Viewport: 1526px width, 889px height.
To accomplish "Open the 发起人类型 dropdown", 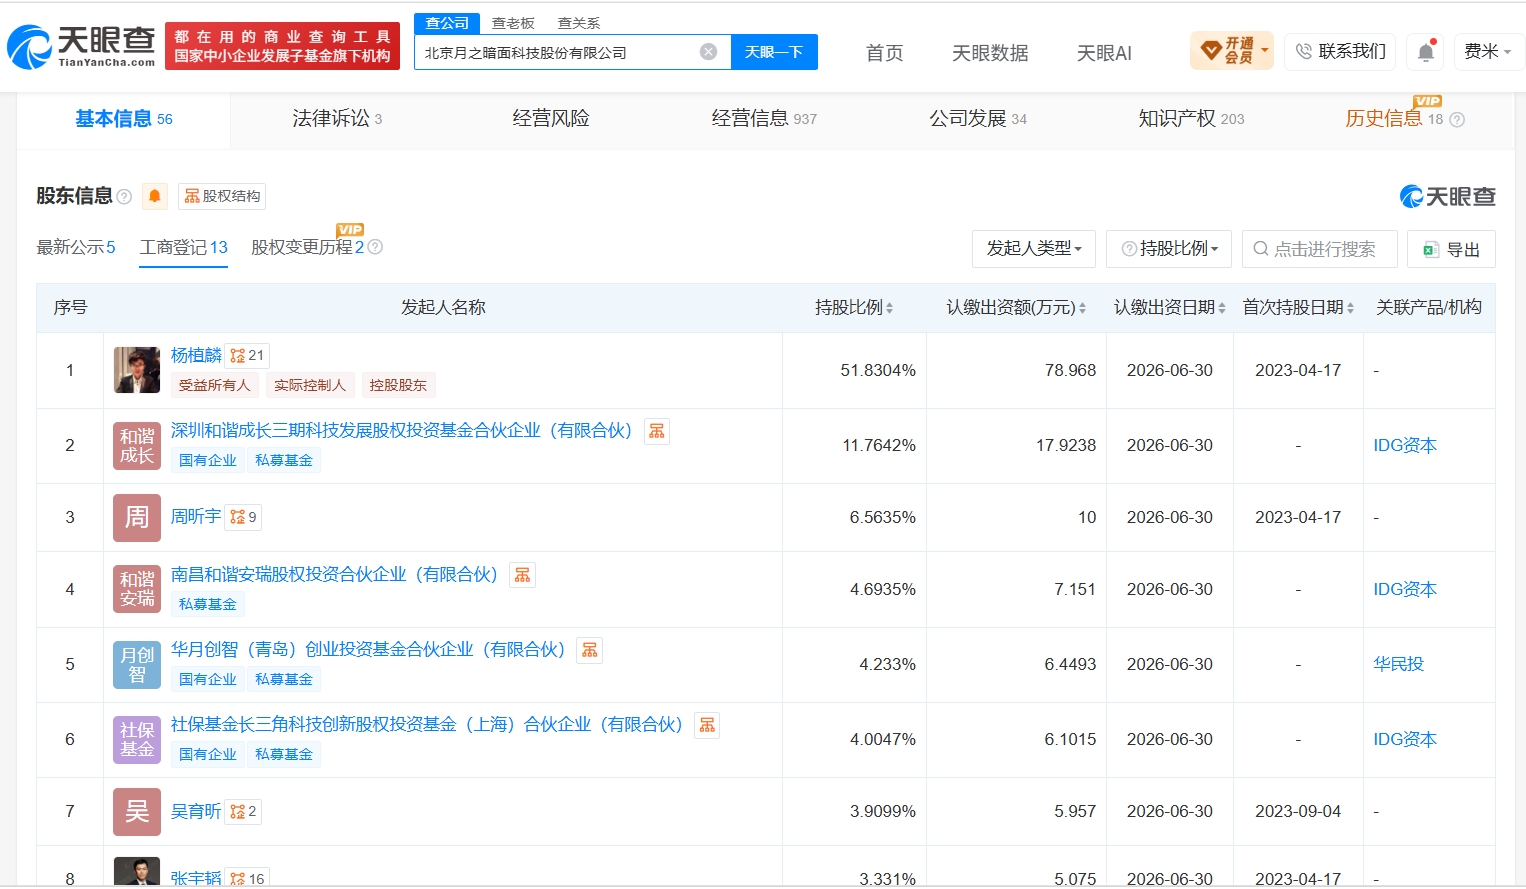I will [1034, 249].
